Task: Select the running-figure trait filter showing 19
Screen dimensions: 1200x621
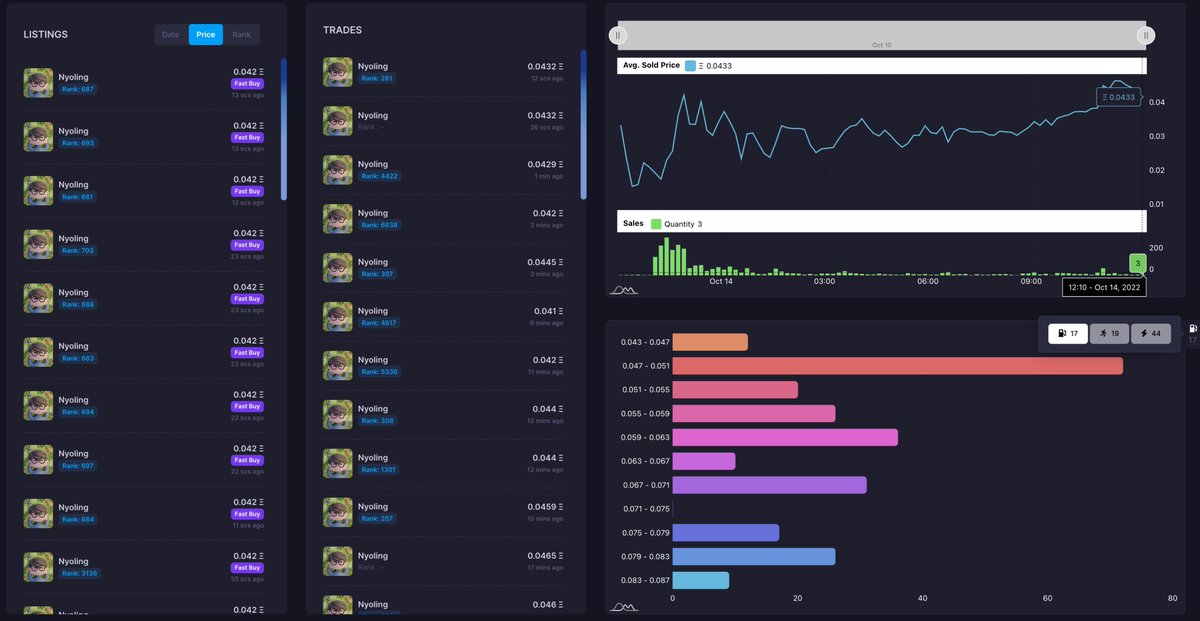Action: [1109, 333]
